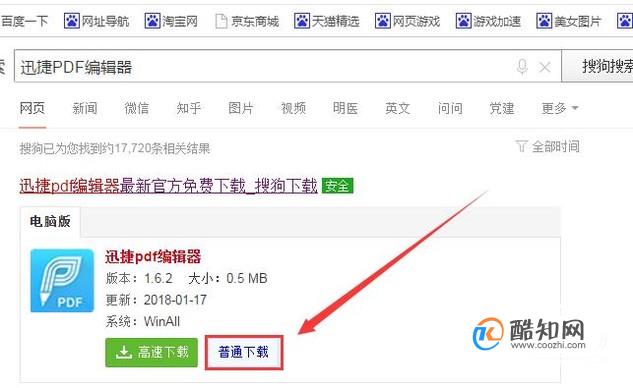Open the 淘宝网 bookmark
This screenshot has height=388, width=633.
tap(171, 21)
